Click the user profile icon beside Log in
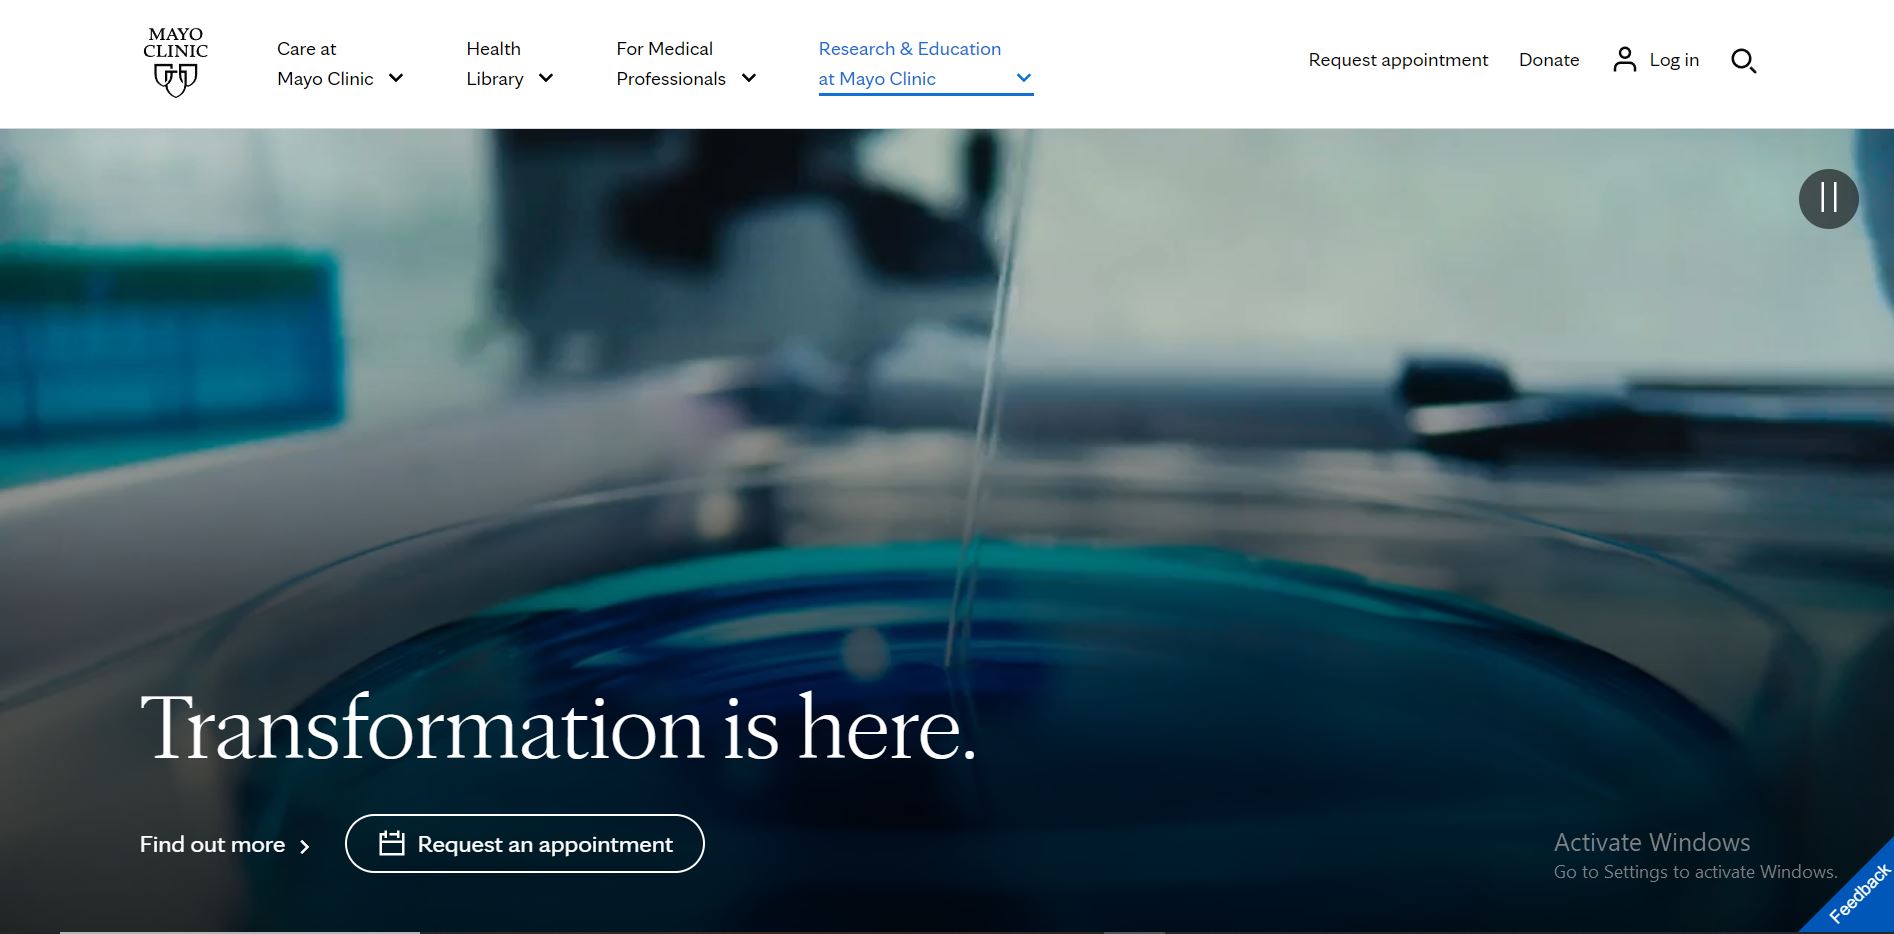Image resolution: width=1894 pixels, height=934 pixels. pos(1624,60)
